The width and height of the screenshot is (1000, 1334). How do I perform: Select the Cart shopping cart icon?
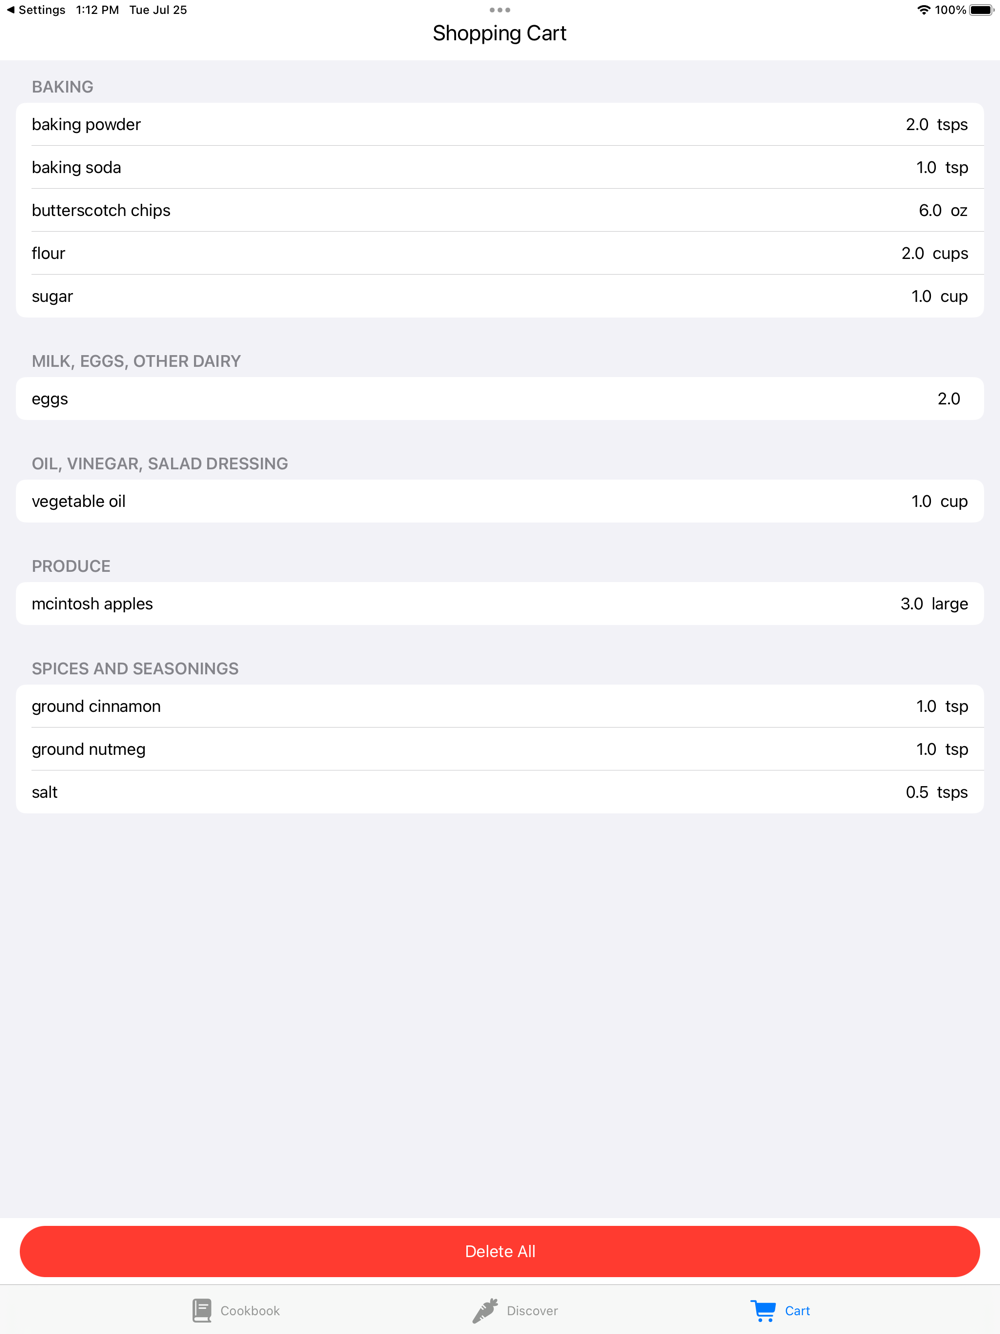pyautogui.click(x=763, y=1310)
